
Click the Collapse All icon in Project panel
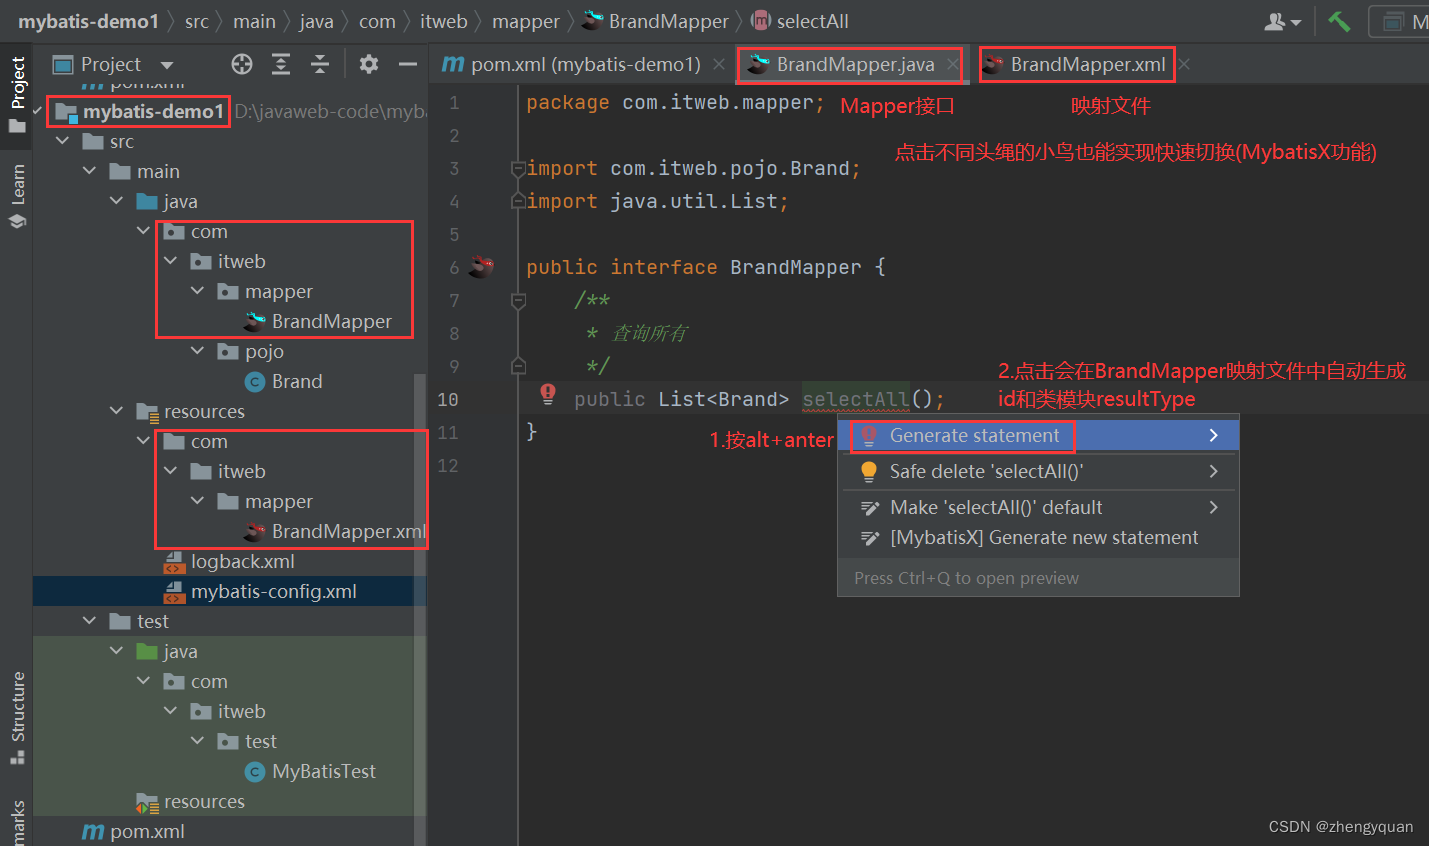pyautogui.click(x=320, y=64)
